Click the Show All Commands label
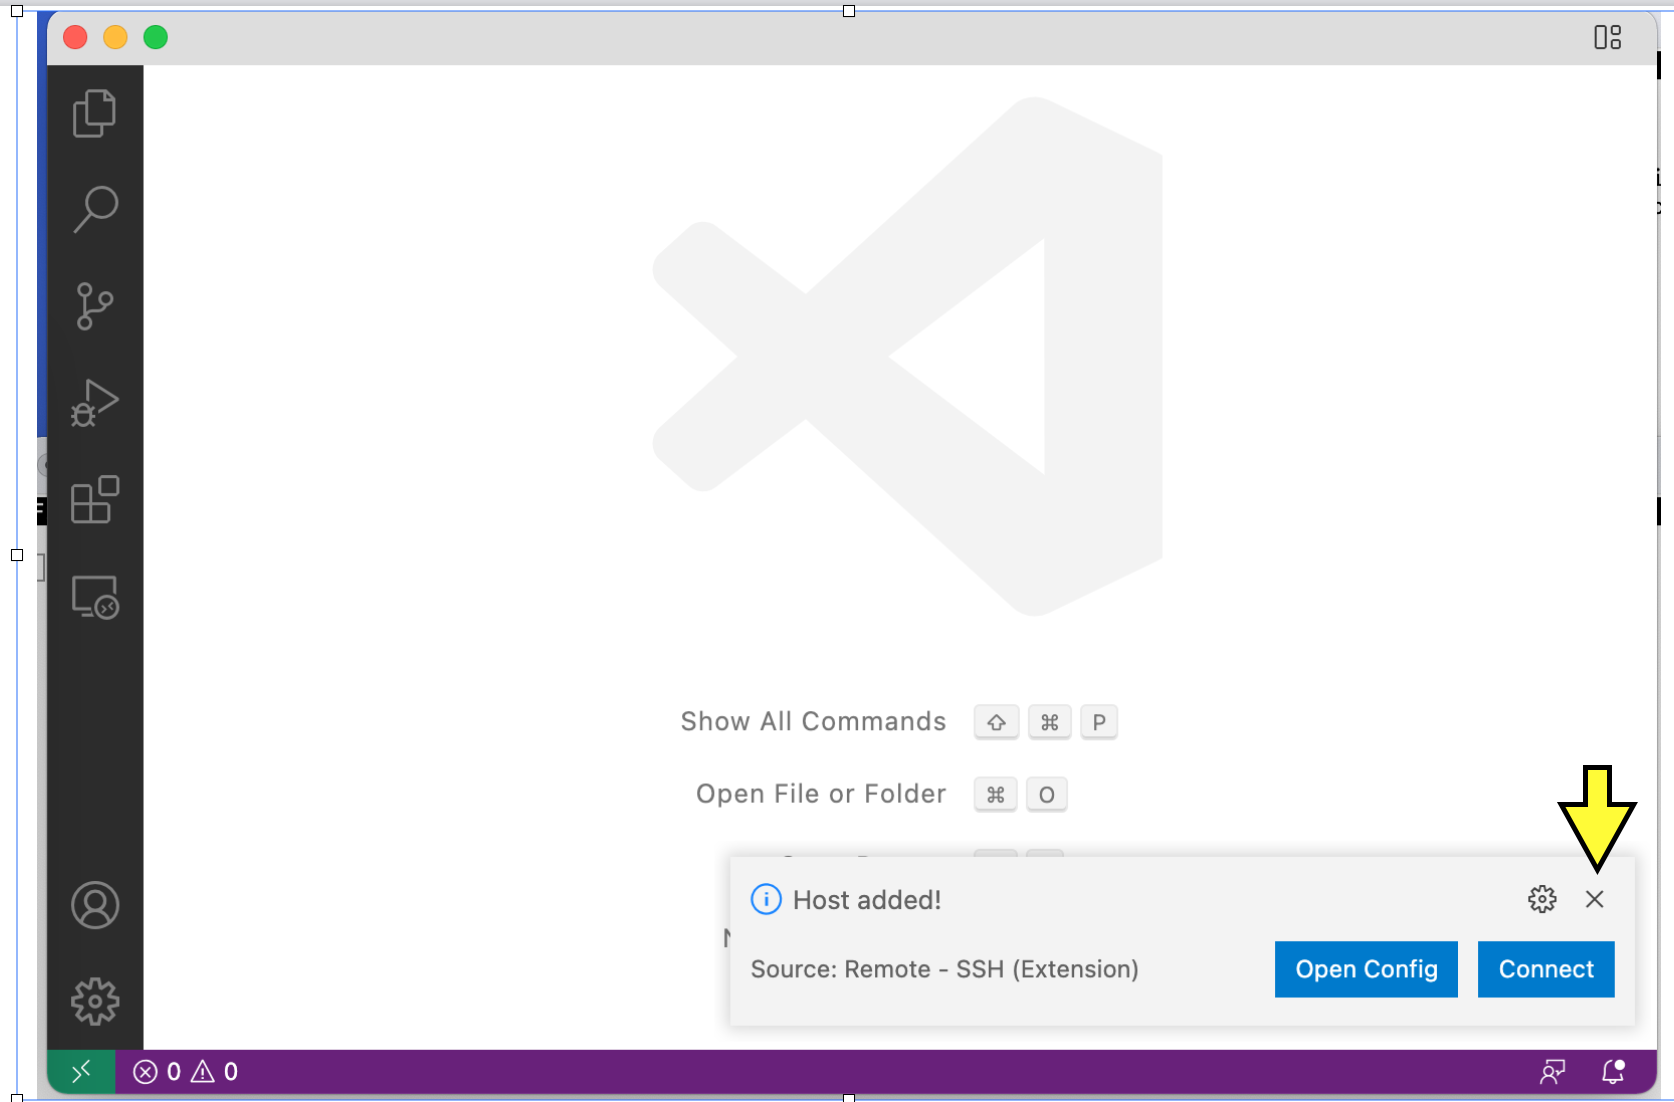The width and height of the screenshot is (1674, 1102). pos(813,722)
